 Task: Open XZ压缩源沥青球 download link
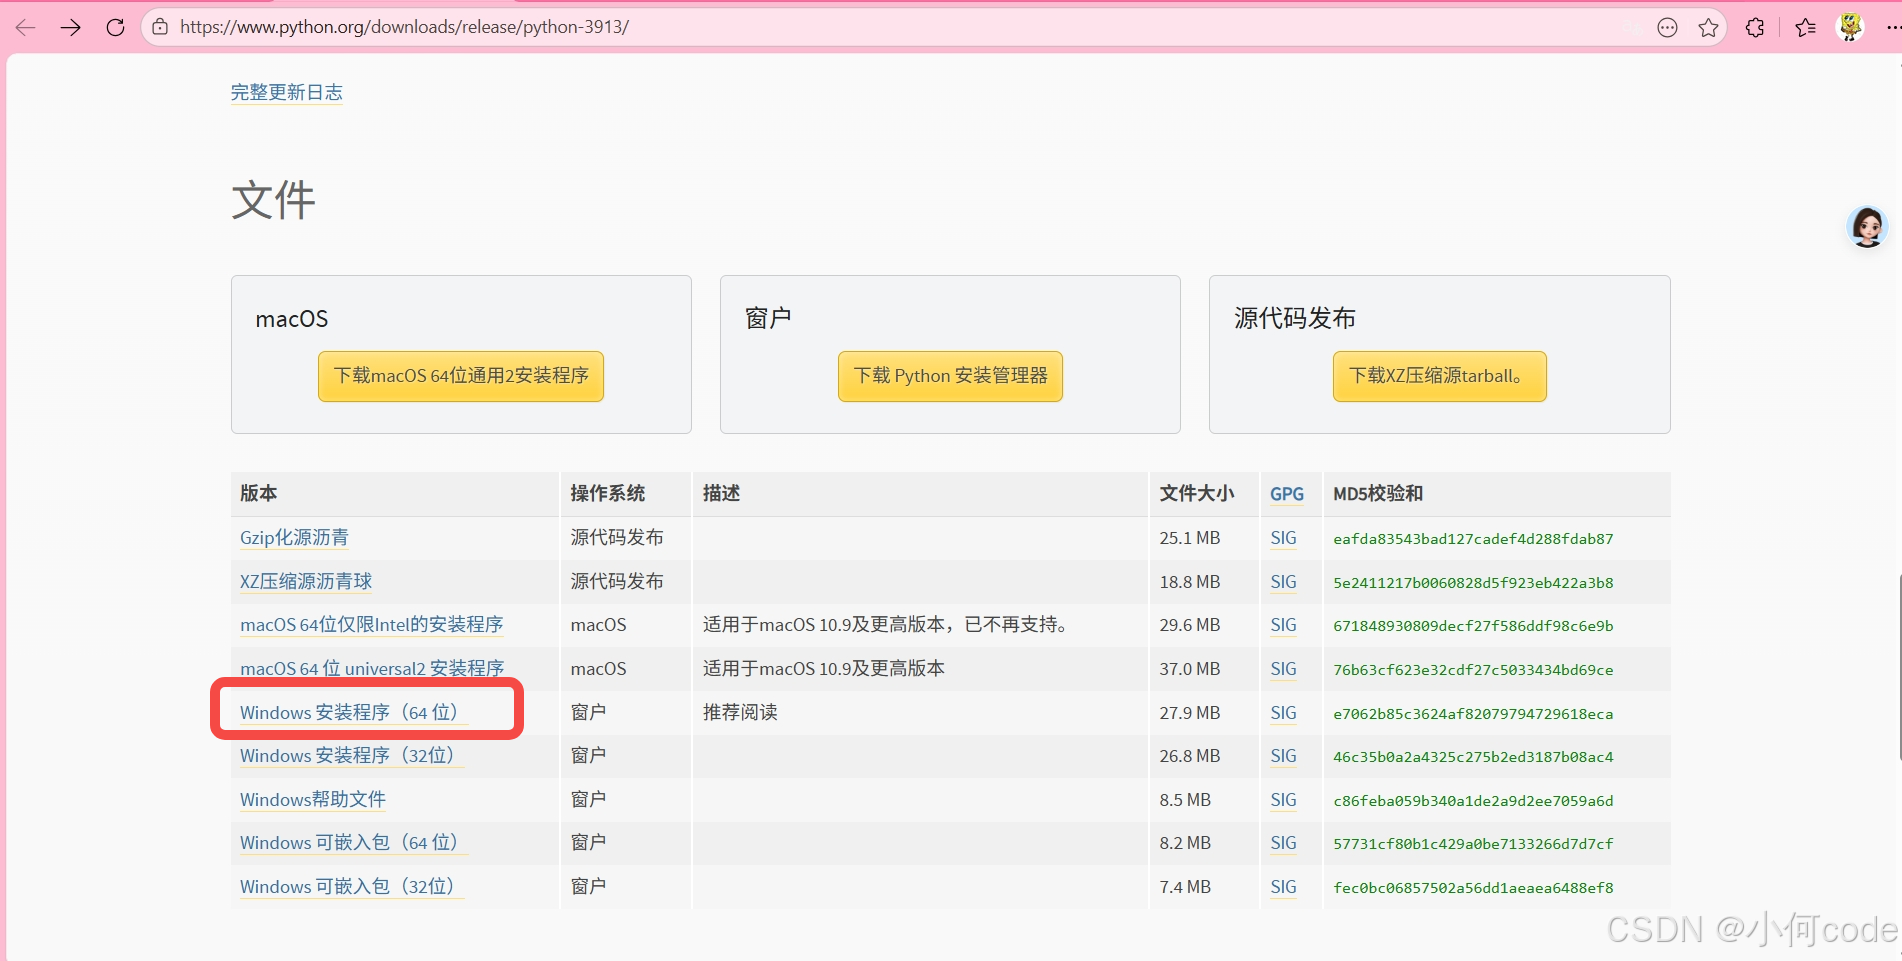[x=306, y=582]
